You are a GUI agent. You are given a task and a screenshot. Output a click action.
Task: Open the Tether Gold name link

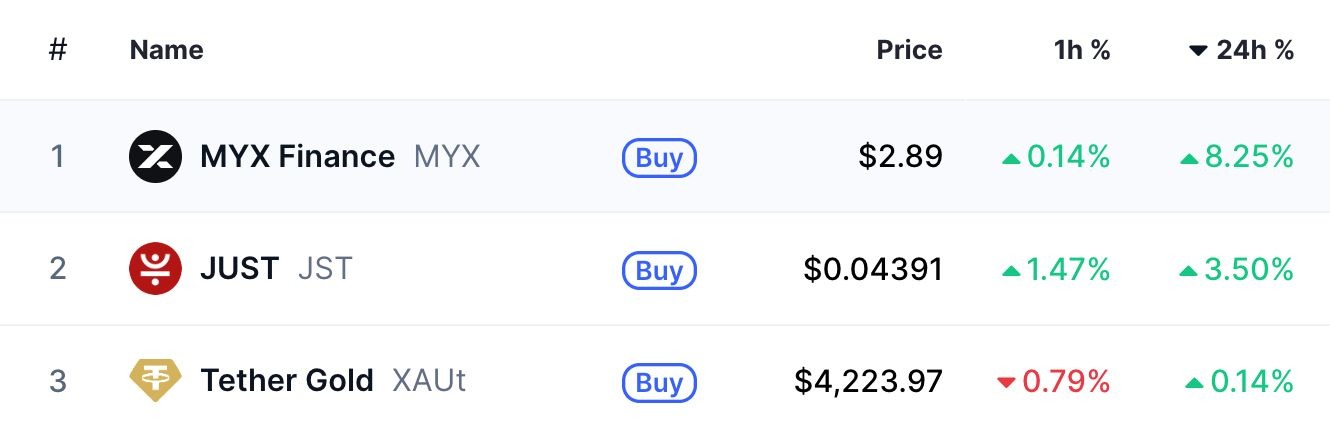click(287, 381)
